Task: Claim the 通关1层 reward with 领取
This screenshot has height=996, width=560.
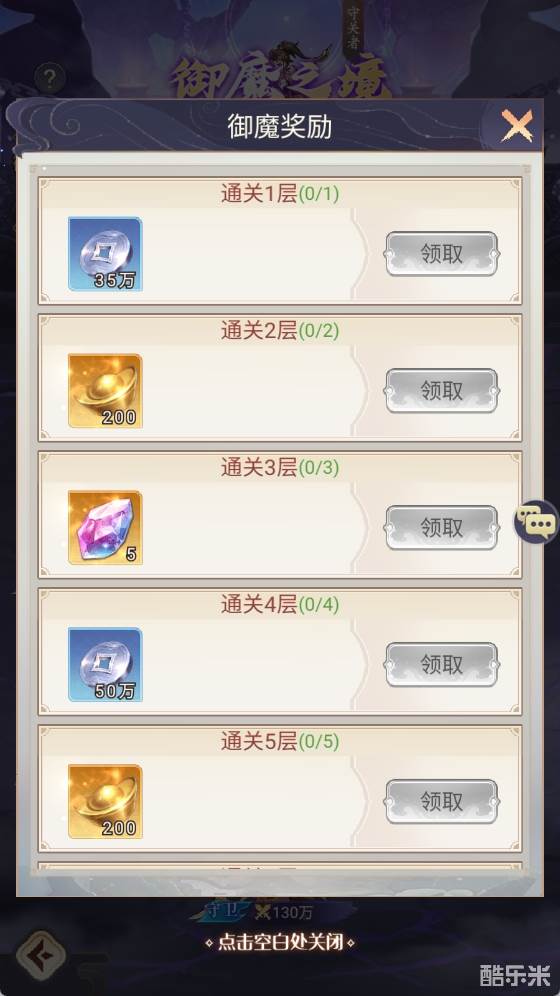Action: (442, 254)
